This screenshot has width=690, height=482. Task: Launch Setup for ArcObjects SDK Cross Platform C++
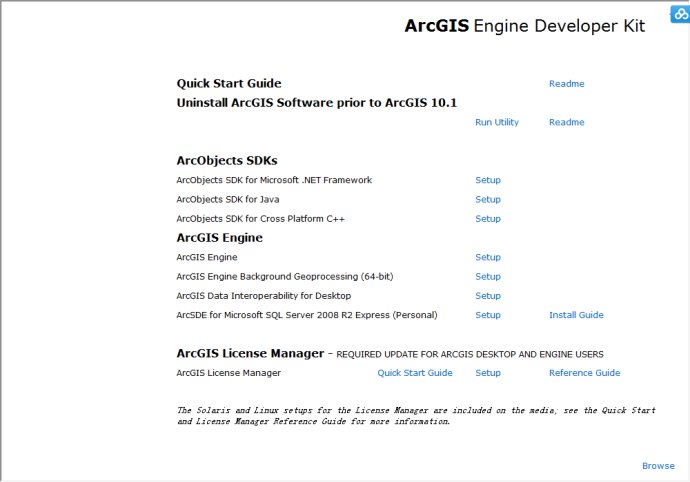tap(488, 219)
